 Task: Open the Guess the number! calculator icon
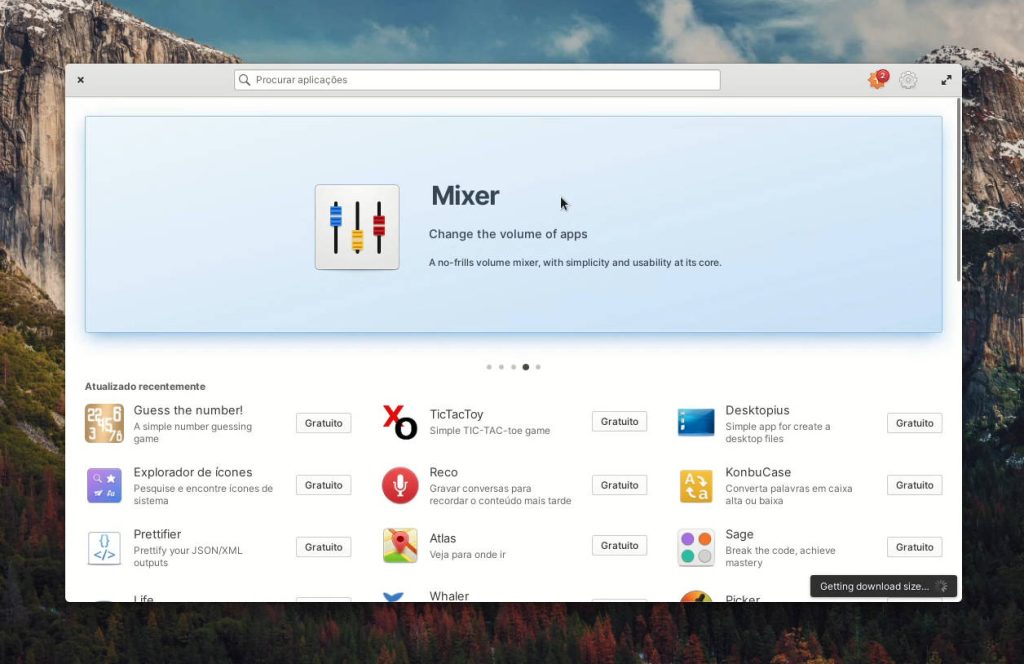point(104,424)
